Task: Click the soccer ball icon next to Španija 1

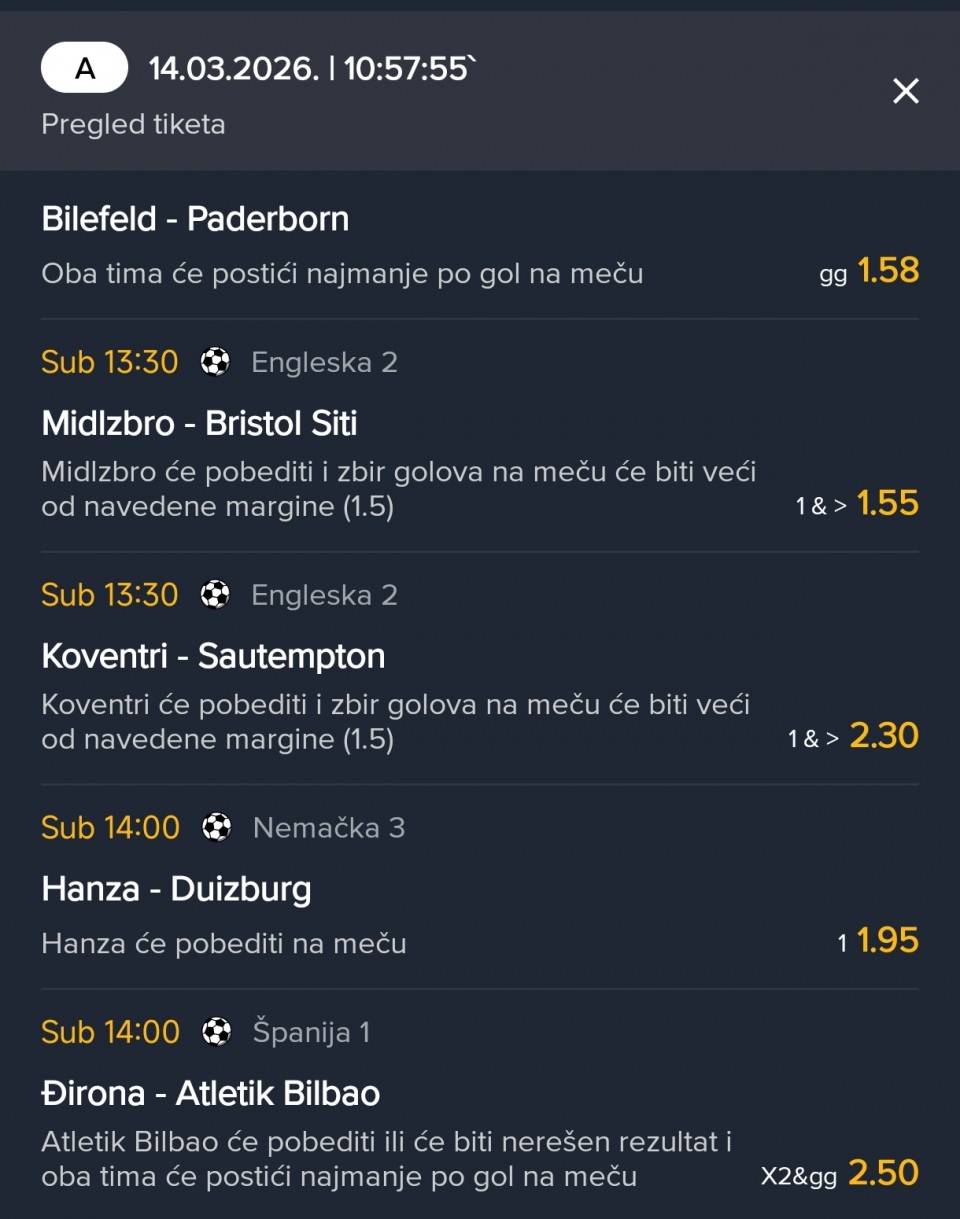Action: pyautogui.click(x=216, y=1032)
